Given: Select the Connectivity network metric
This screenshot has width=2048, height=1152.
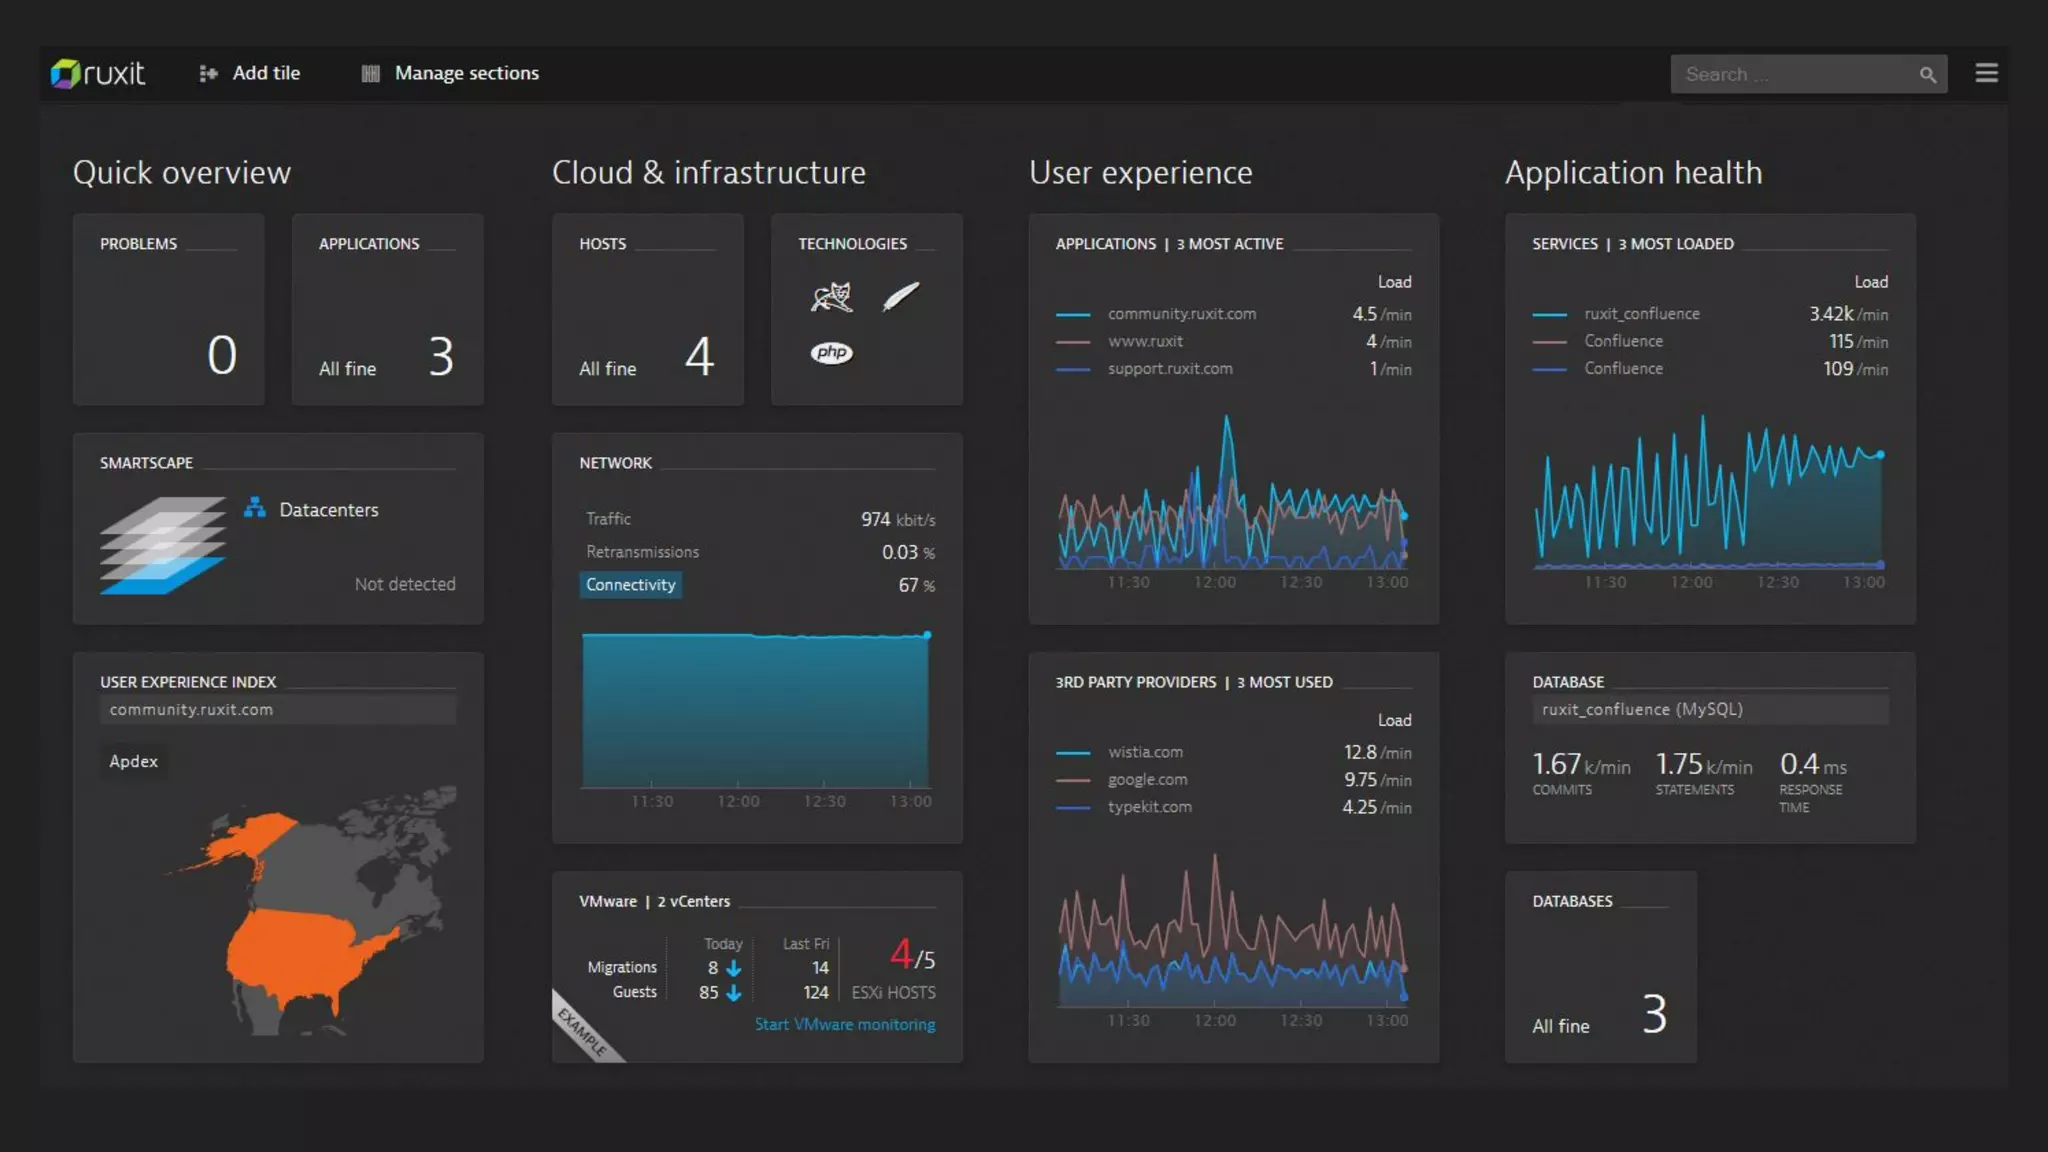Looking at the screenshot, I should (630, 585).
